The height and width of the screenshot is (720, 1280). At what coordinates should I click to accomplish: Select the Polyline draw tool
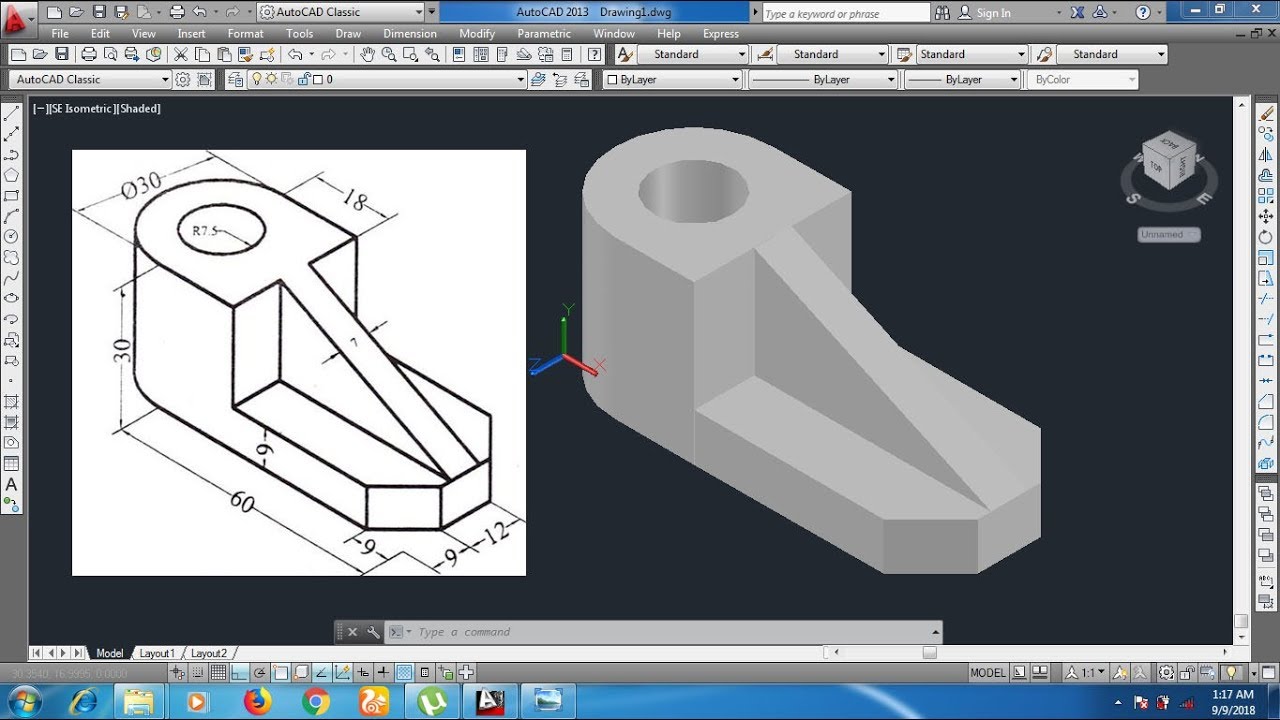tap(12, 154)
